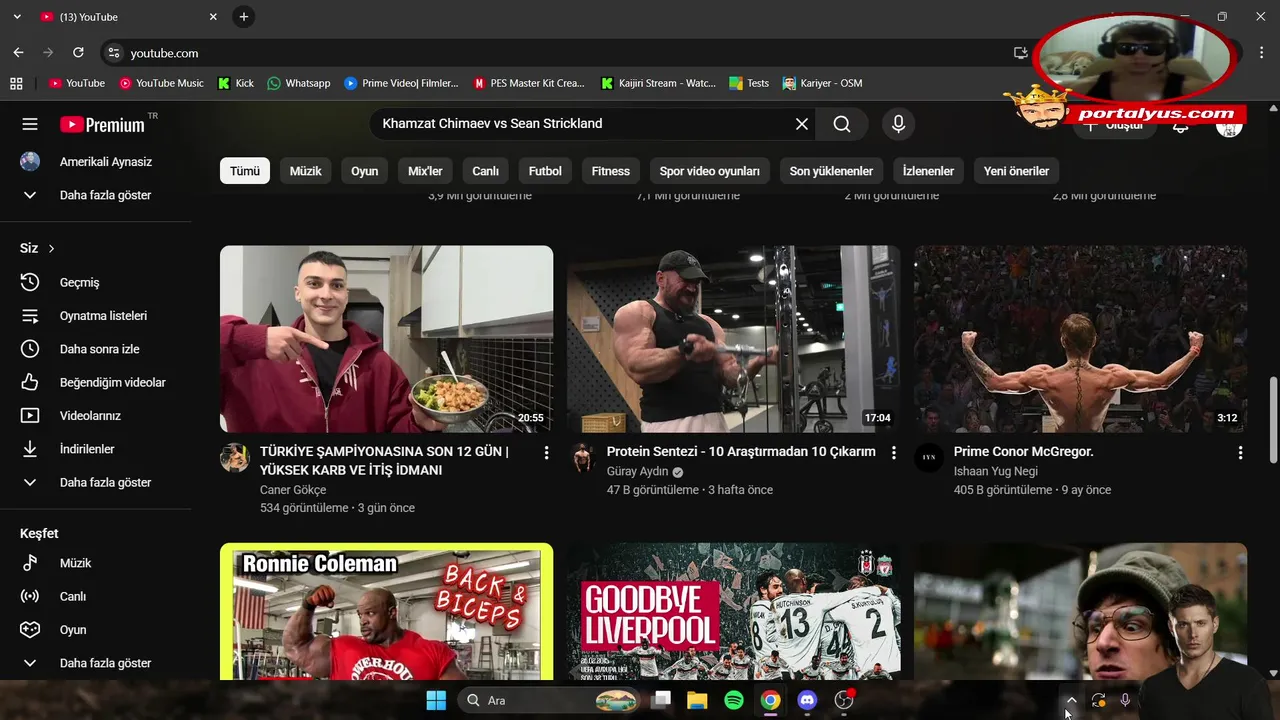Select the Tümü filter chip
Viewport: 1280px width, 720px height.
(x=245, y=171)
